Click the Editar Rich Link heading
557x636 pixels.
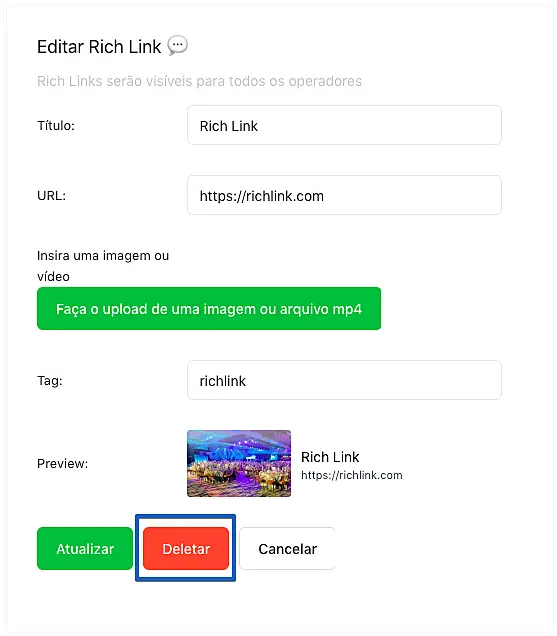click(x=99, y=47)
